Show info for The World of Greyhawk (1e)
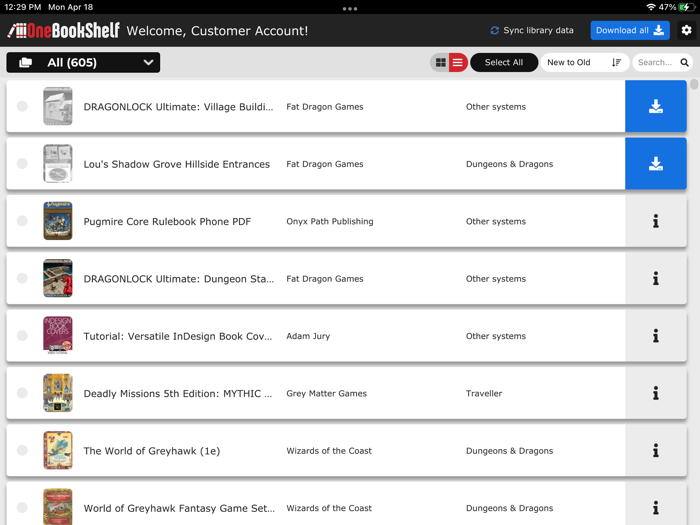 (655, 450)
